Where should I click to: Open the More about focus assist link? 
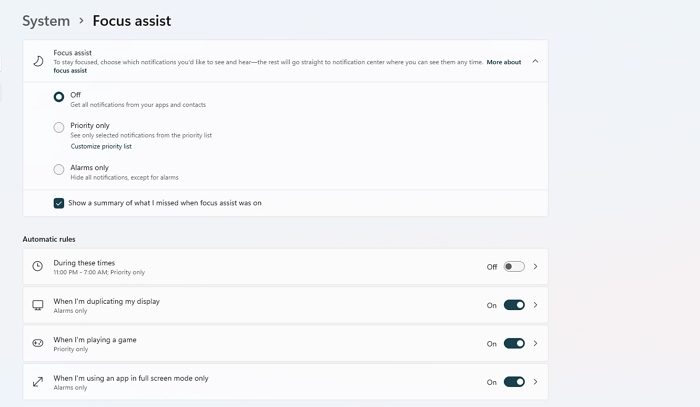point(503,62)
